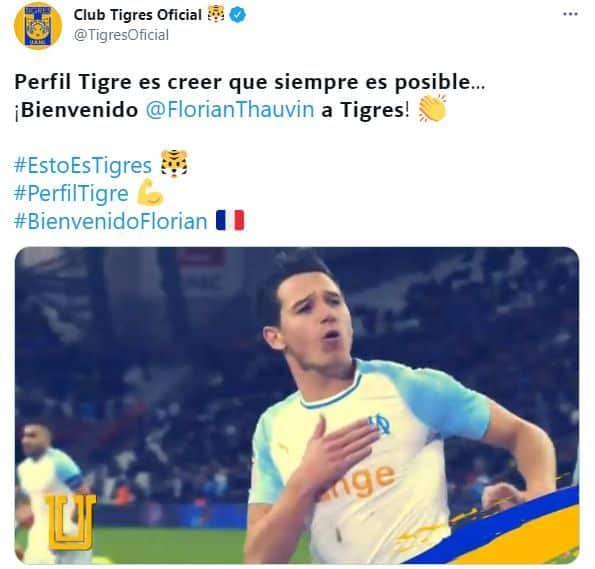Viewport: 595px width, 569px height.
Task: Click the clapping hands emoji
Action: 431,109
